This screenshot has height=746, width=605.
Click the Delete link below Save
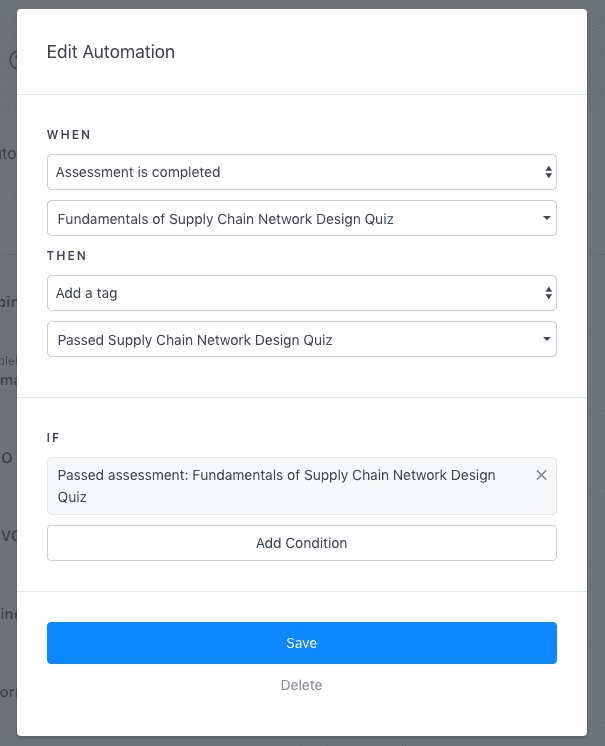click(301, 685)
